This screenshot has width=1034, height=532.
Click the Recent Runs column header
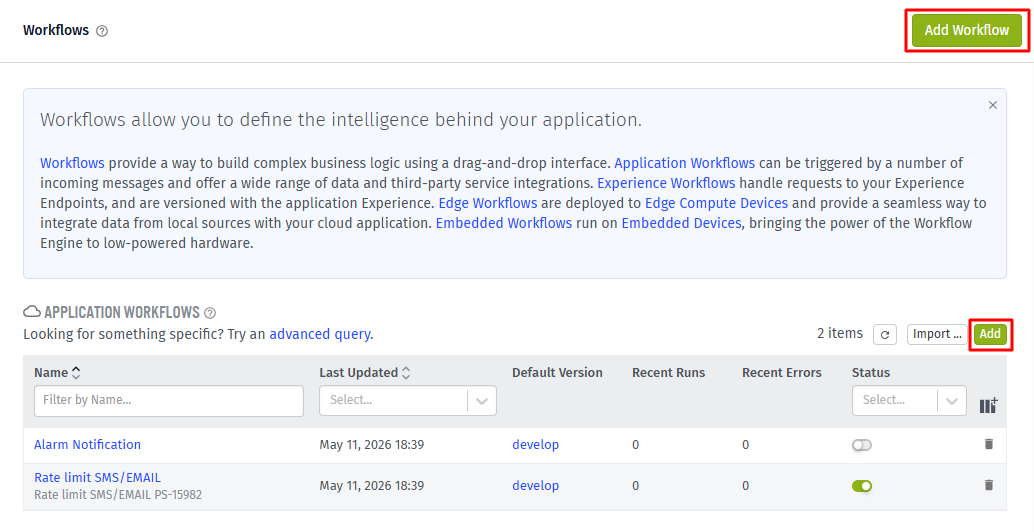click(x=669, y=372)
